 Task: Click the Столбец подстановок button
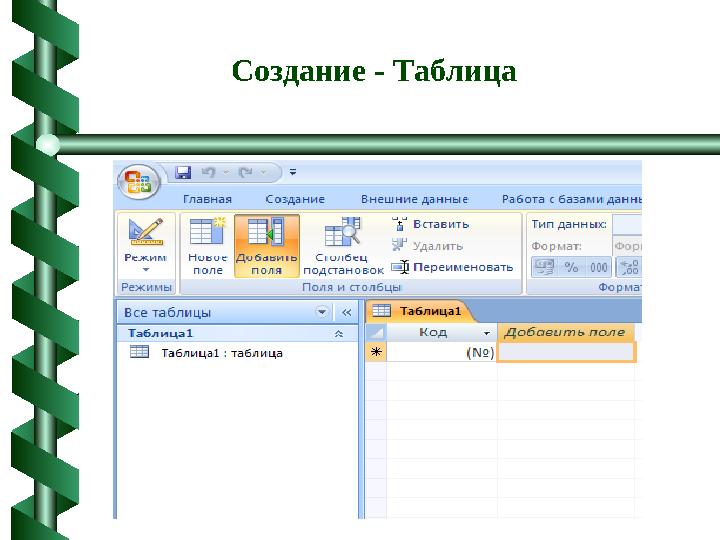[343, 246]
